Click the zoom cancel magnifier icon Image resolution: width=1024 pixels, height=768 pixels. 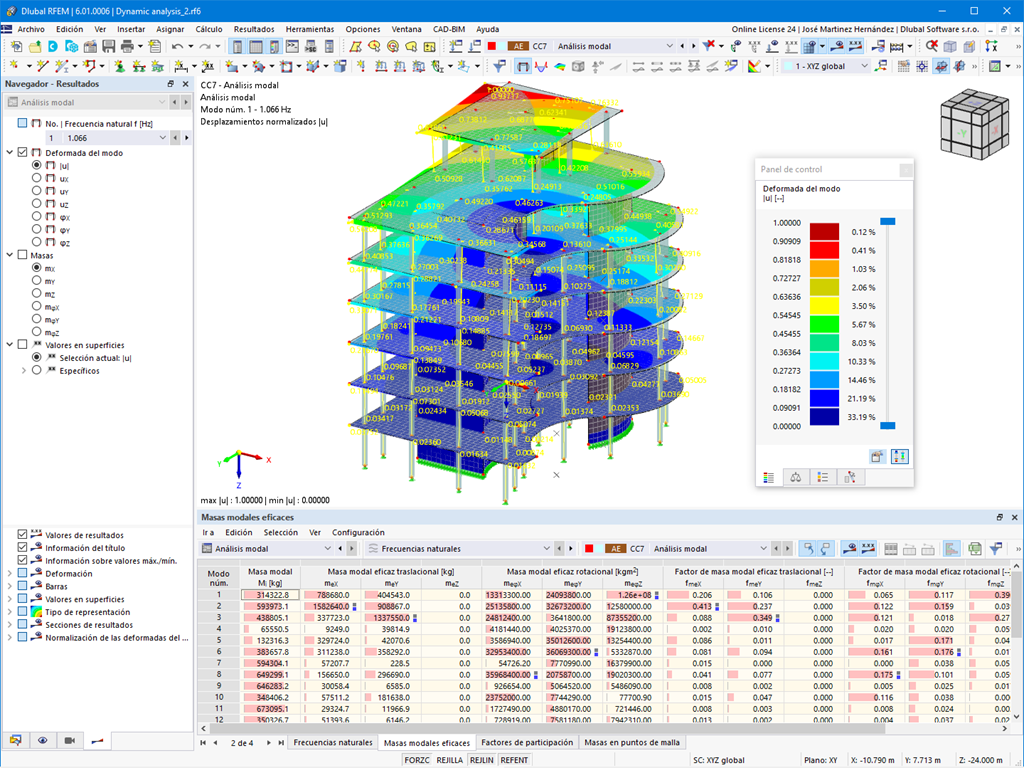932,46
